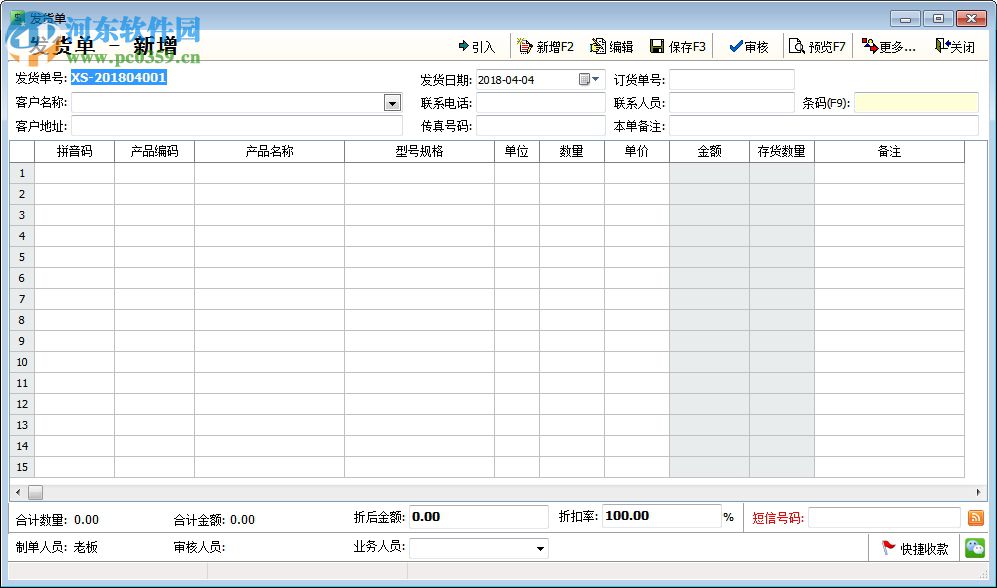Close the form via 关闭 toolbar icon
The height and width of the screenshot is (588, 997).
point(955,46)
